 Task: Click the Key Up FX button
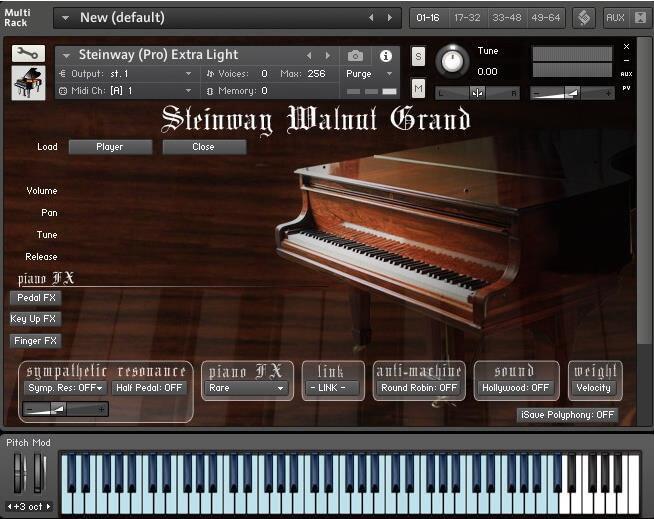click(35, 319)
